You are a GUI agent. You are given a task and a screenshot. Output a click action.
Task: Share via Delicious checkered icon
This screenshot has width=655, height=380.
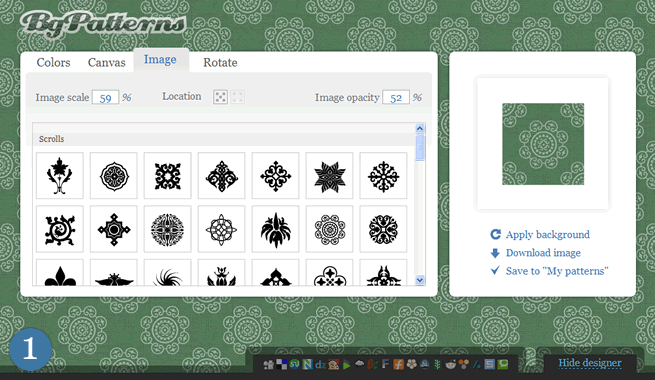[282, 364]
